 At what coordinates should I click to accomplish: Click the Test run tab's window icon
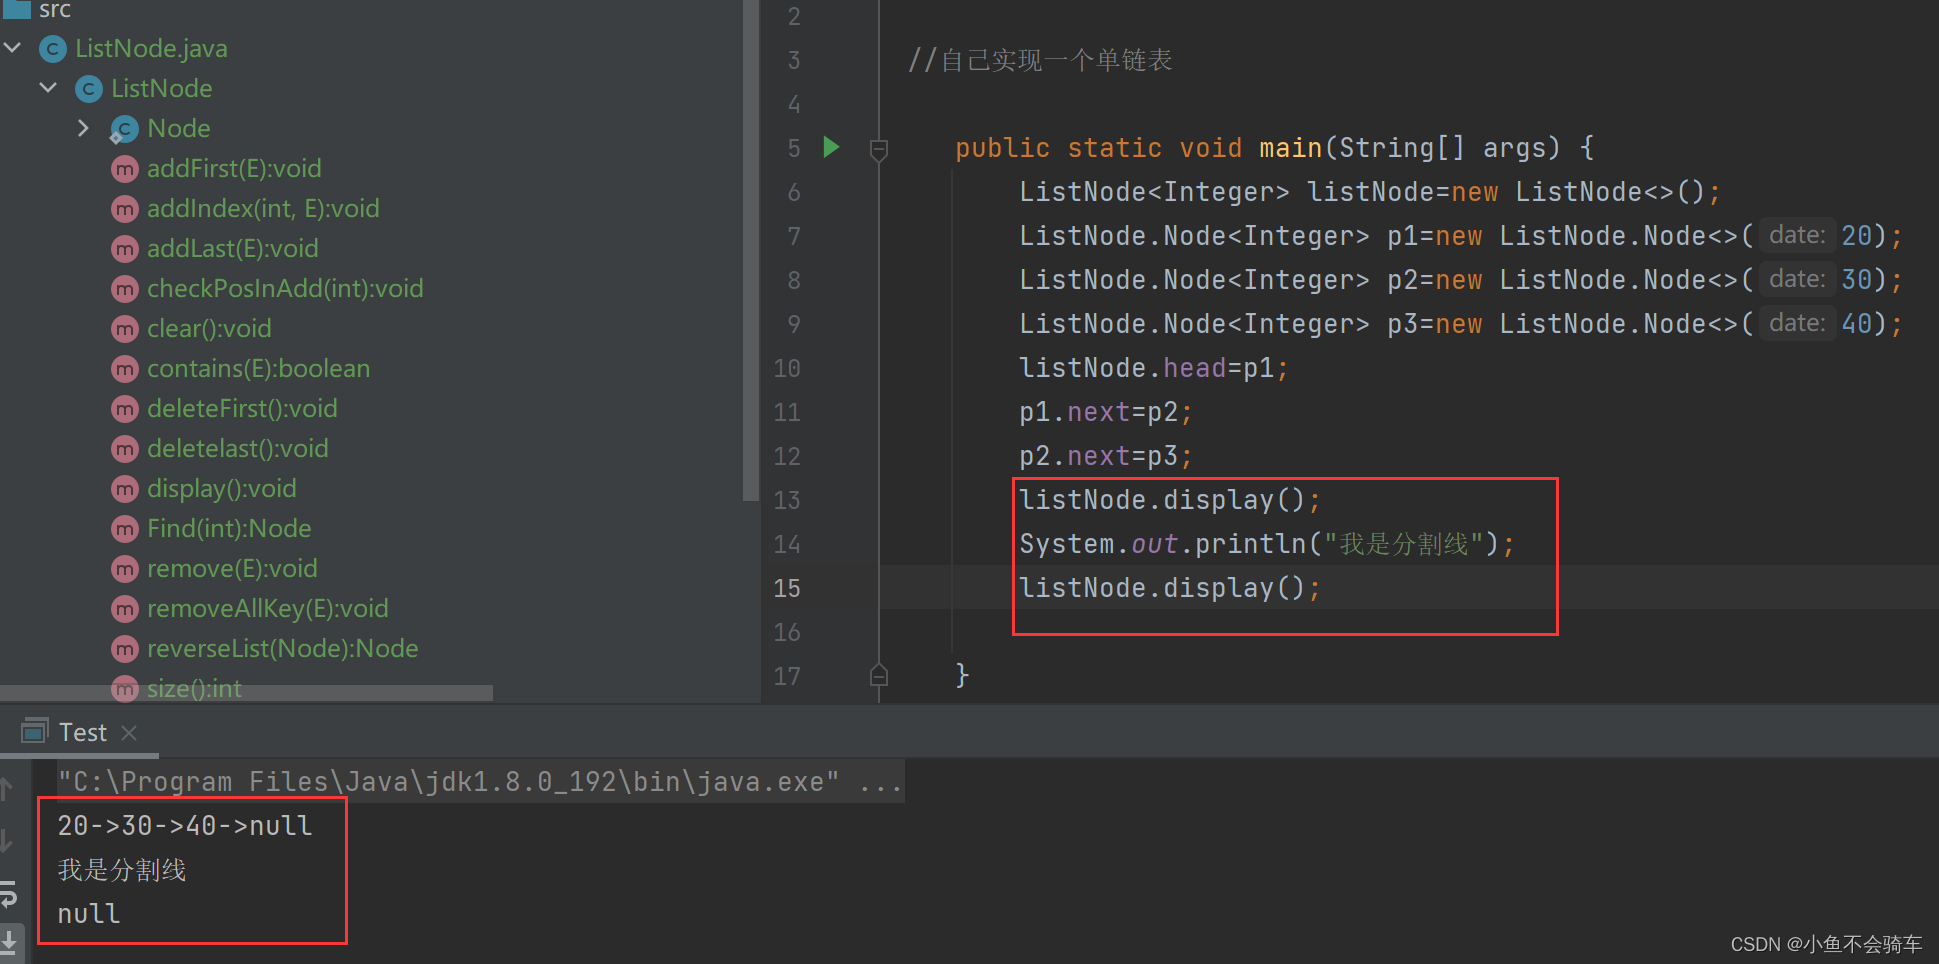click(x=34, y=731)
